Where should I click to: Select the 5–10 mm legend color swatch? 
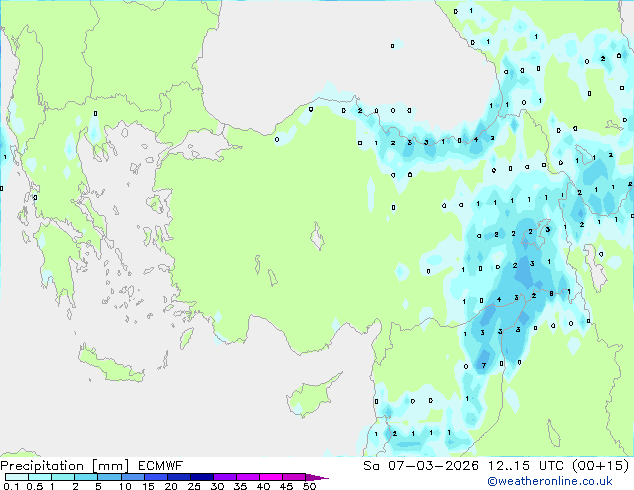click(109, 477)
